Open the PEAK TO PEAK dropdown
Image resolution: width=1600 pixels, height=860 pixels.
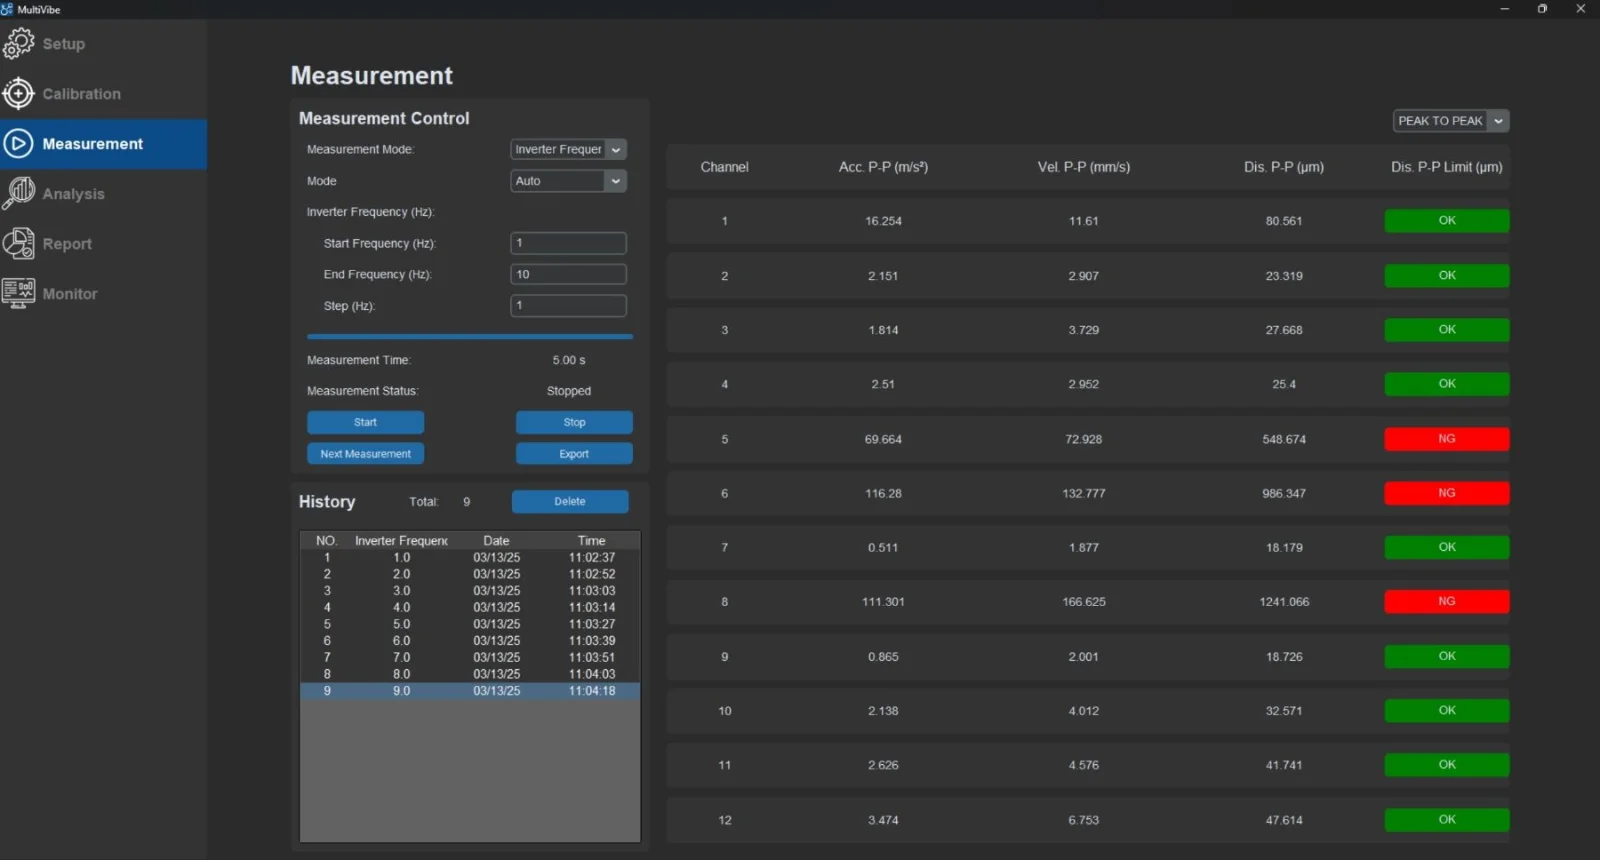coord(1450,121)
